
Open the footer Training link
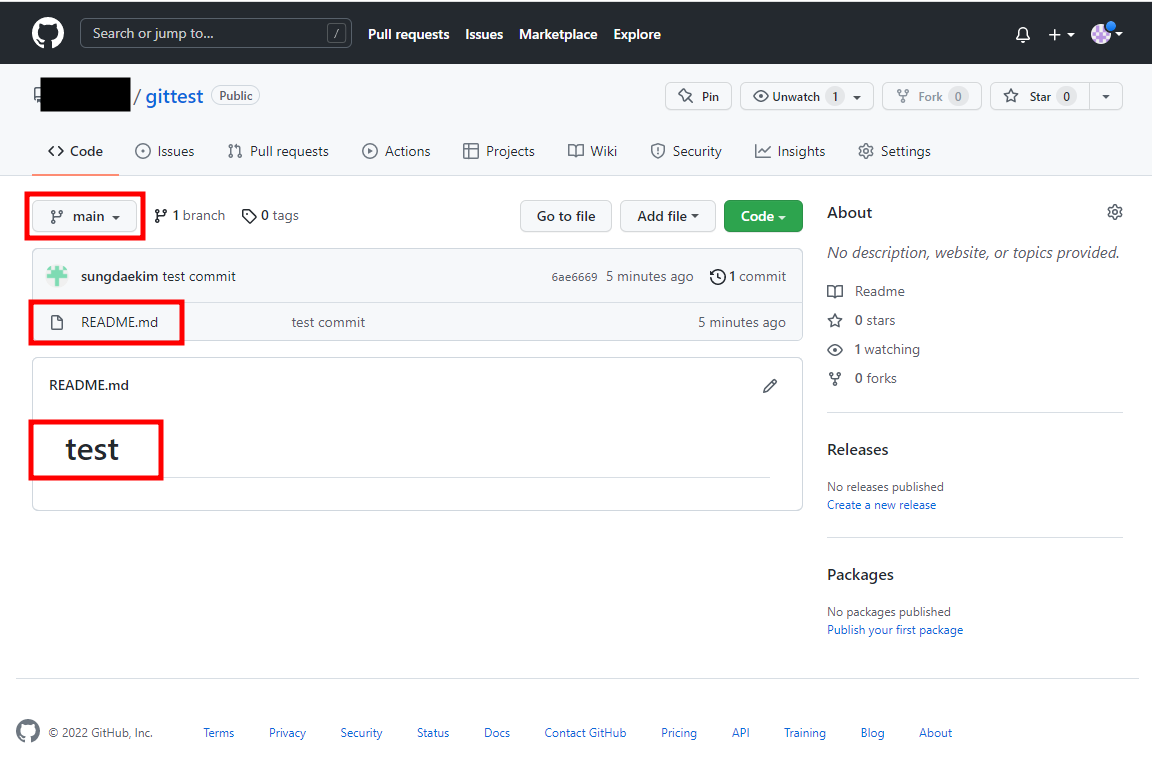[x=804, y=733]
